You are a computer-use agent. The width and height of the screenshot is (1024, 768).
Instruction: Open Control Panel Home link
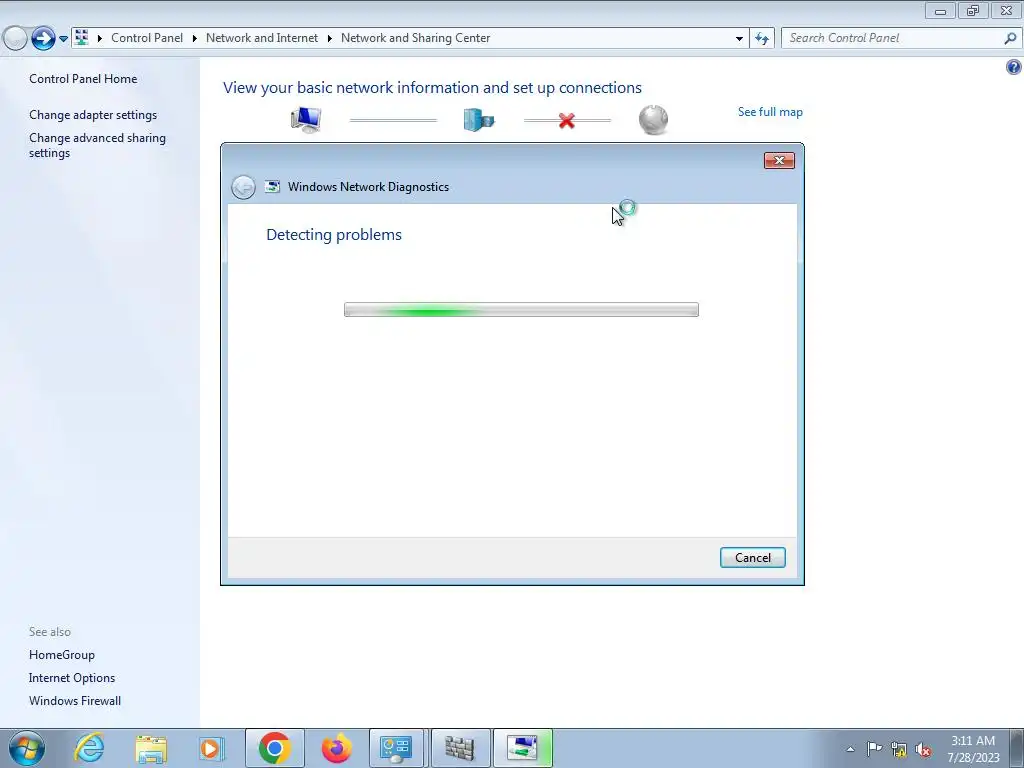point(83,78)
